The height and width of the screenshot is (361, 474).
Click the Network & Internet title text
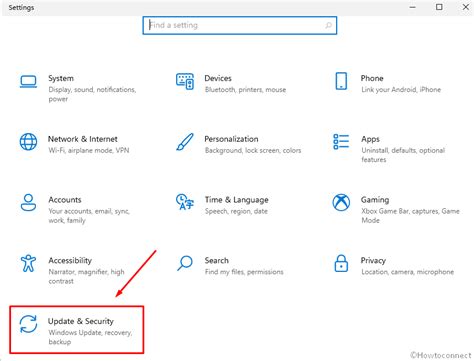tap(83, 139)
